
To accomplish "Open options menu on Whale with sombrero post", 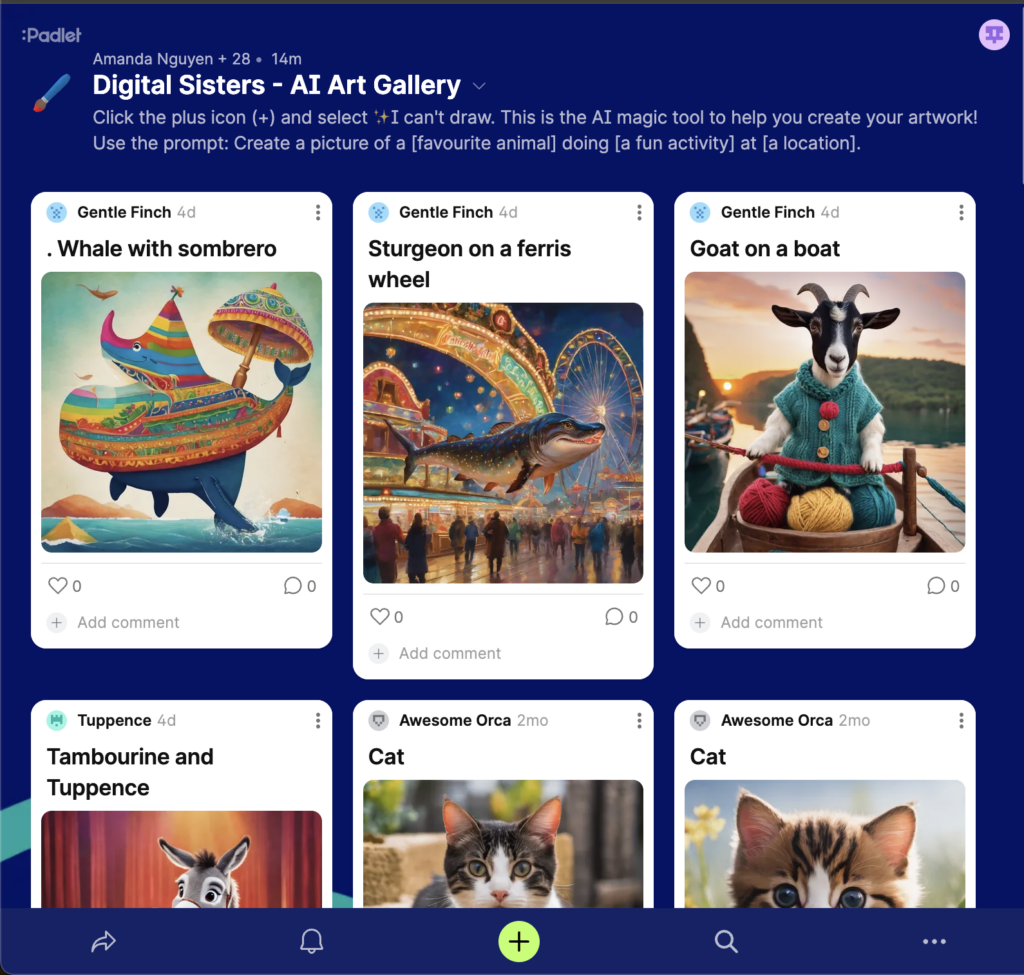I will pos(317,212).
